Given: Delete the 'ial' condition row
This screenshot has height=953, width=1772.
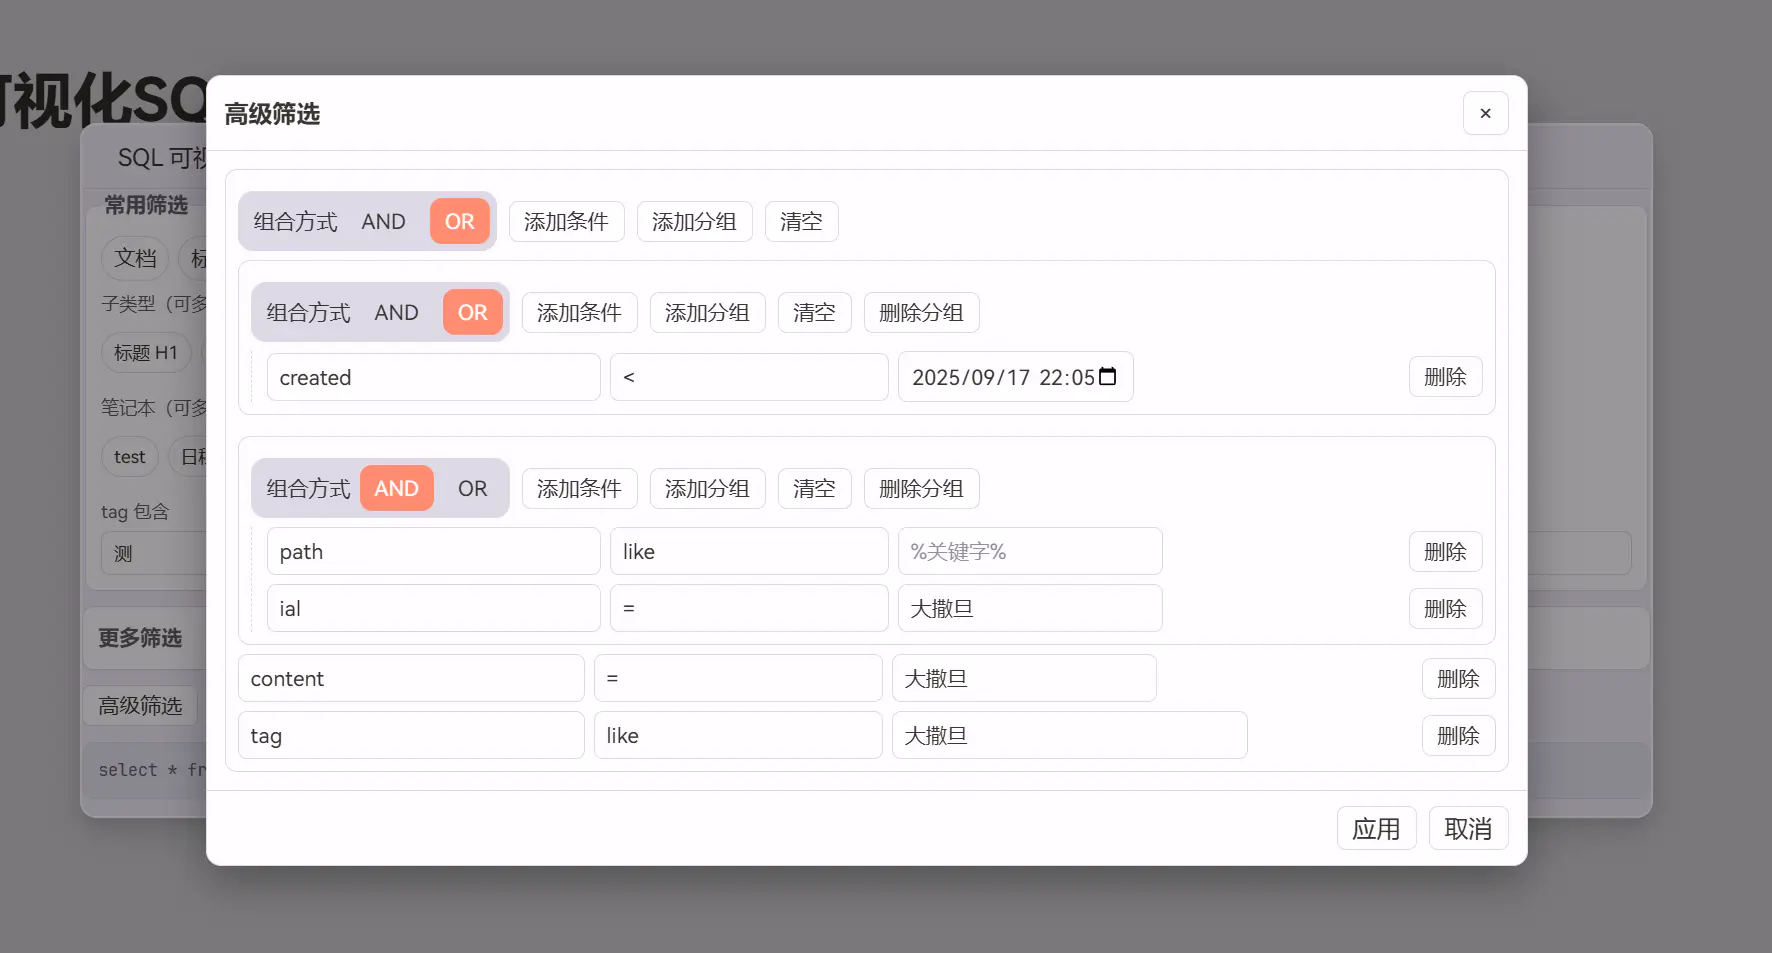Looking at the screenshot, I should pyautogui.click(x=1445, y=609).
